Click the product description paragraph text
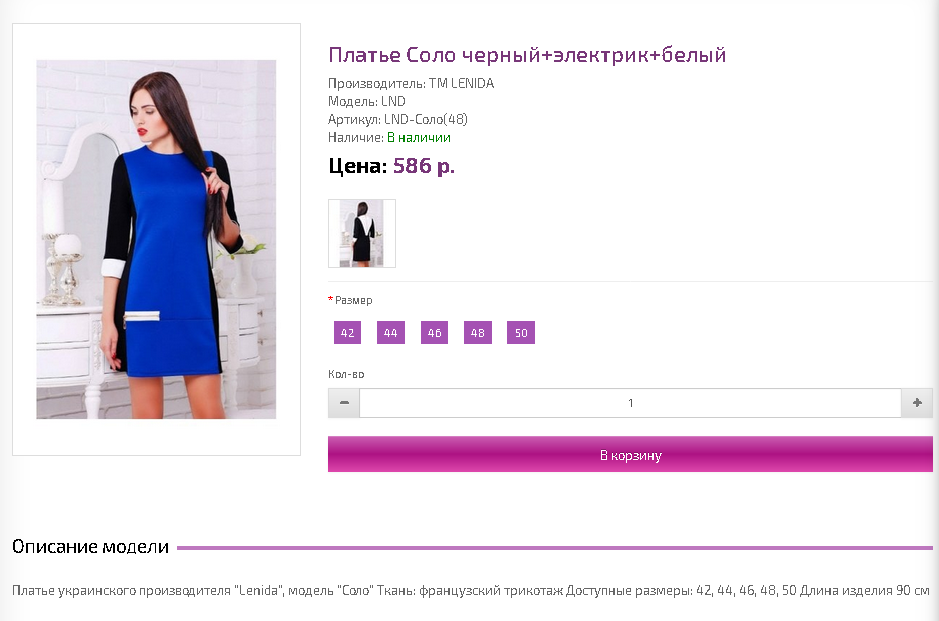This screenshot has width=939, height=621. click(470, 590)
